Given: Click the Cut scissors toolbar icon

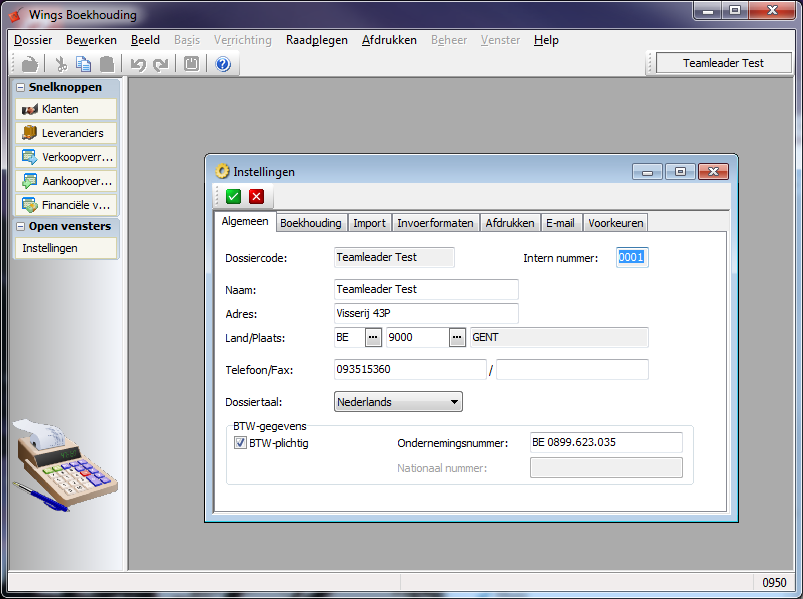Looking at the screenshot, I should point(60,64).
